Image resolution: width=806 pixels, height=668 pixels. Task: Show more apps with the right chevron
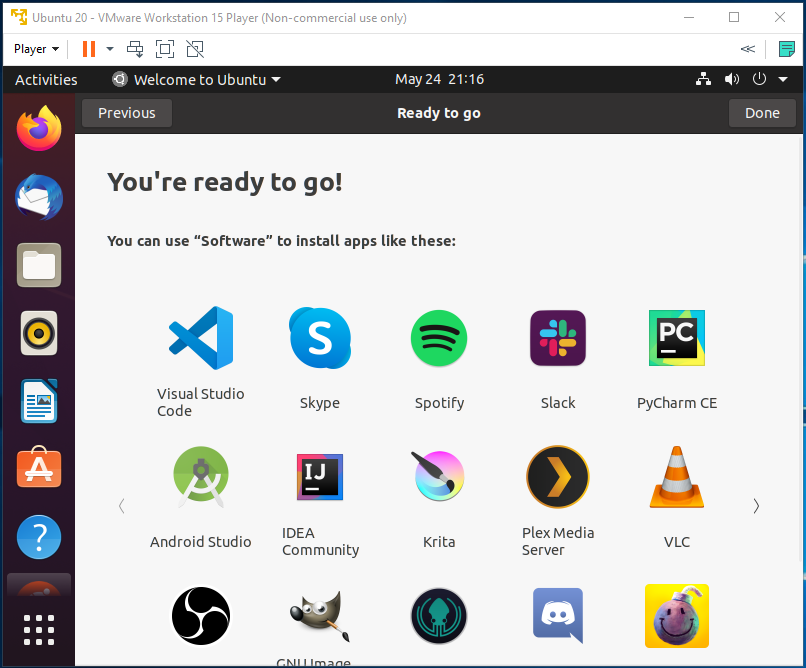click(756, 506)
